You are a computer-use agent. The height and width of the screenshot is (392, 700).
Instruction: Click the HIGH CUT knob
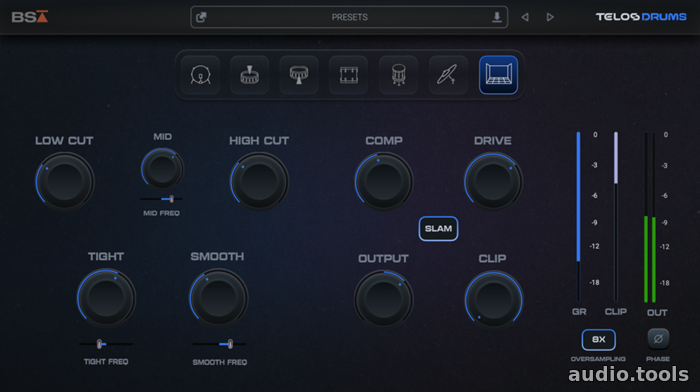[259, 181]
